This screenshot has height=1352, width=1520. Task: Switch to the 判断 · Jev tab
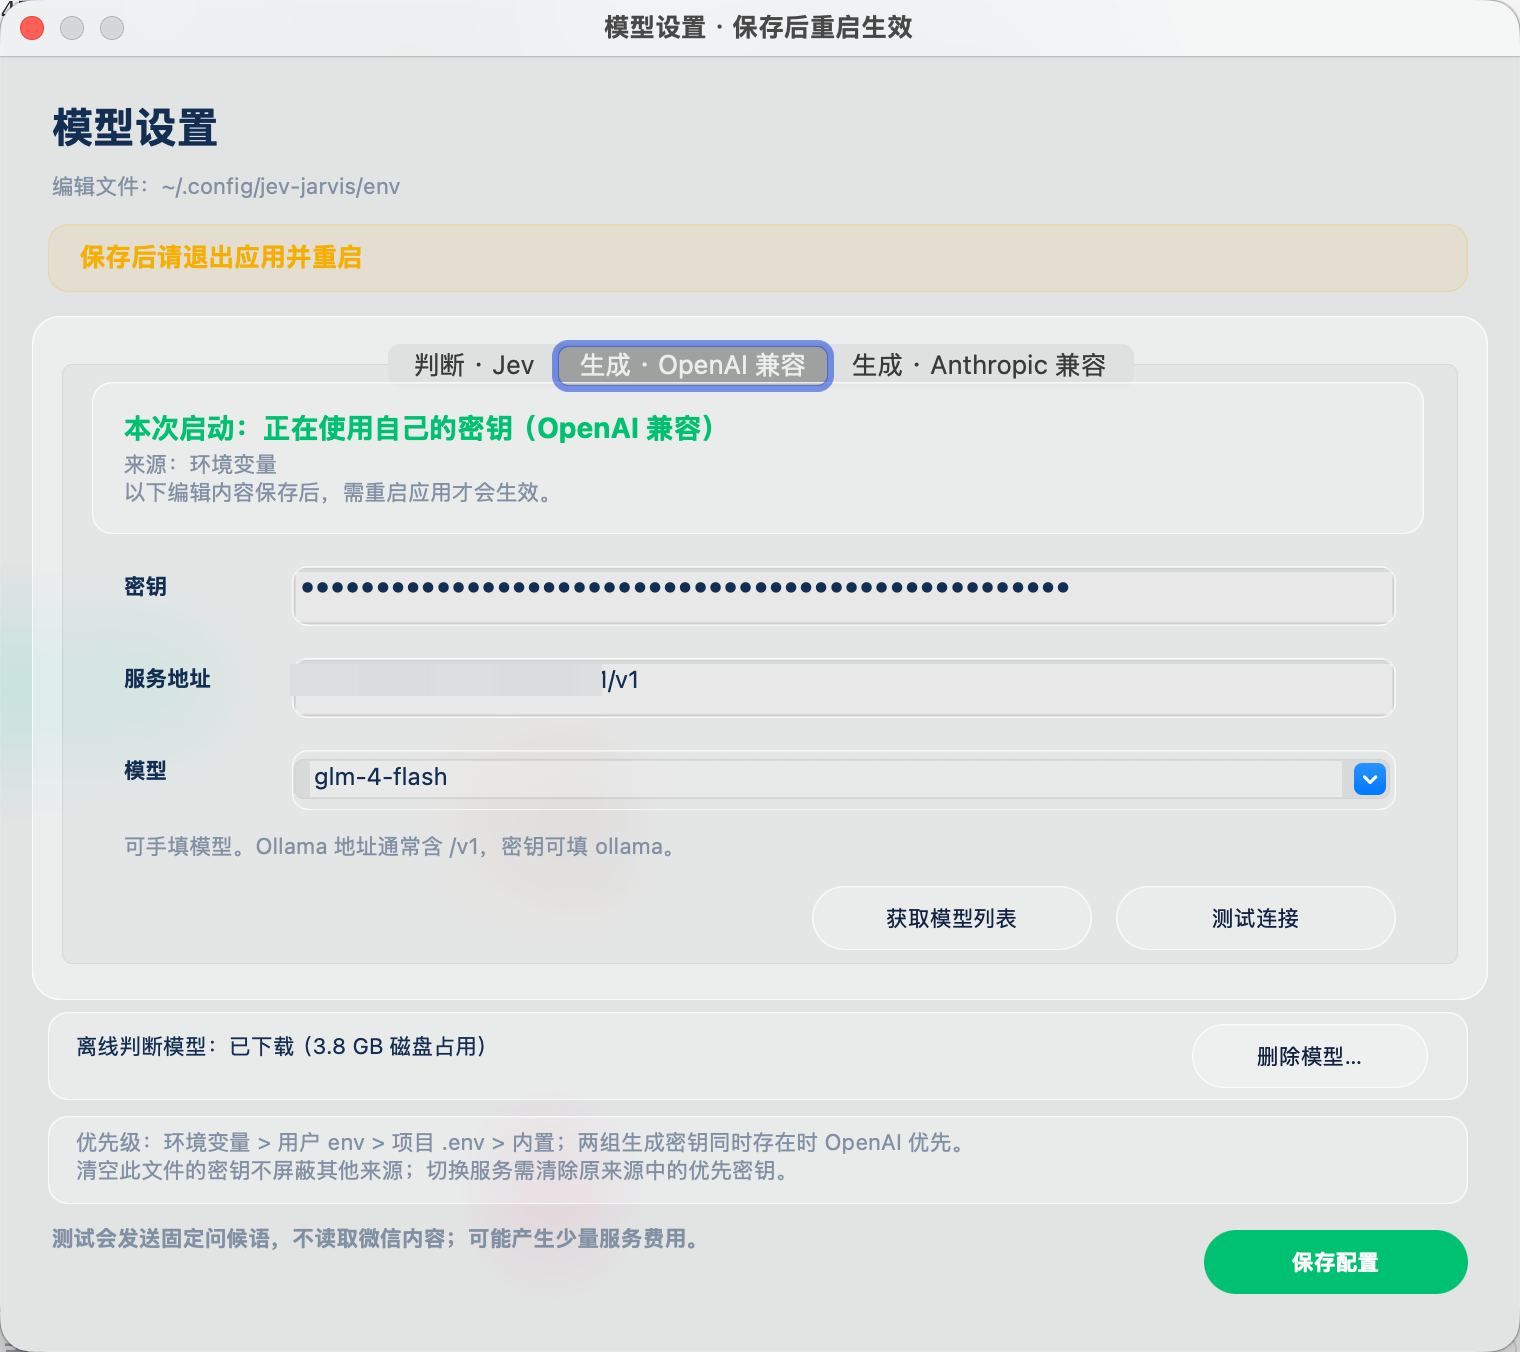click(474, 365)
